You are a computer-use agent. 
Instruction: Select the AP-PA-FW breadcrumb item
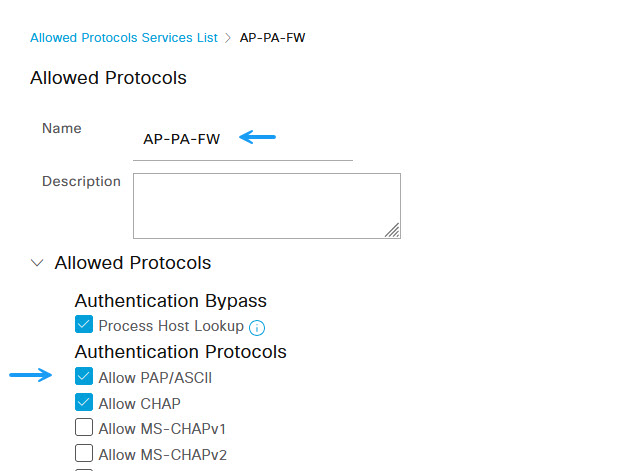272,38
